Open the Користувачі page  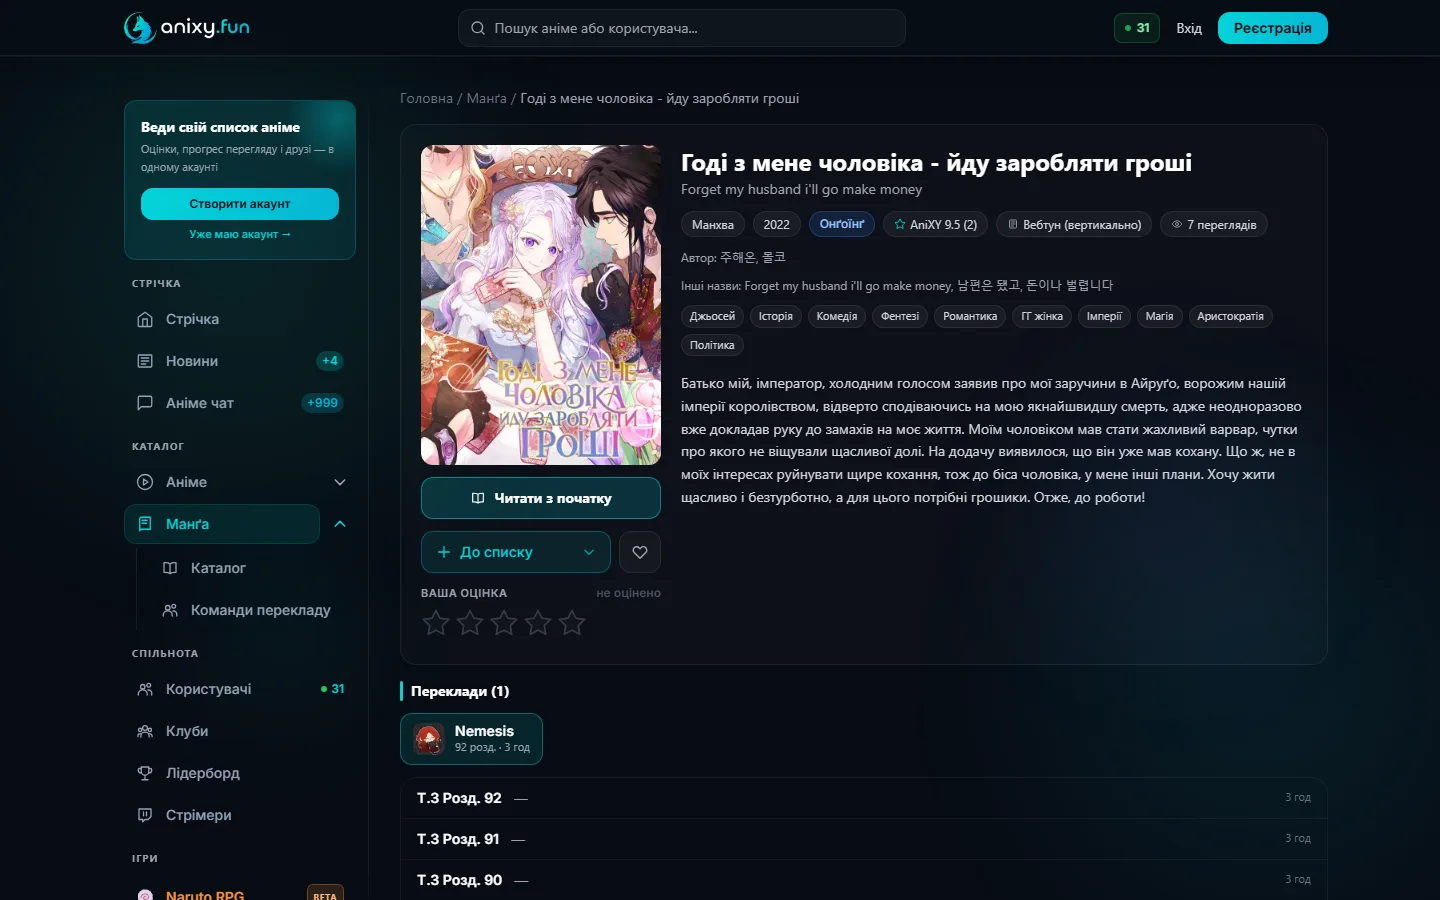240,689
